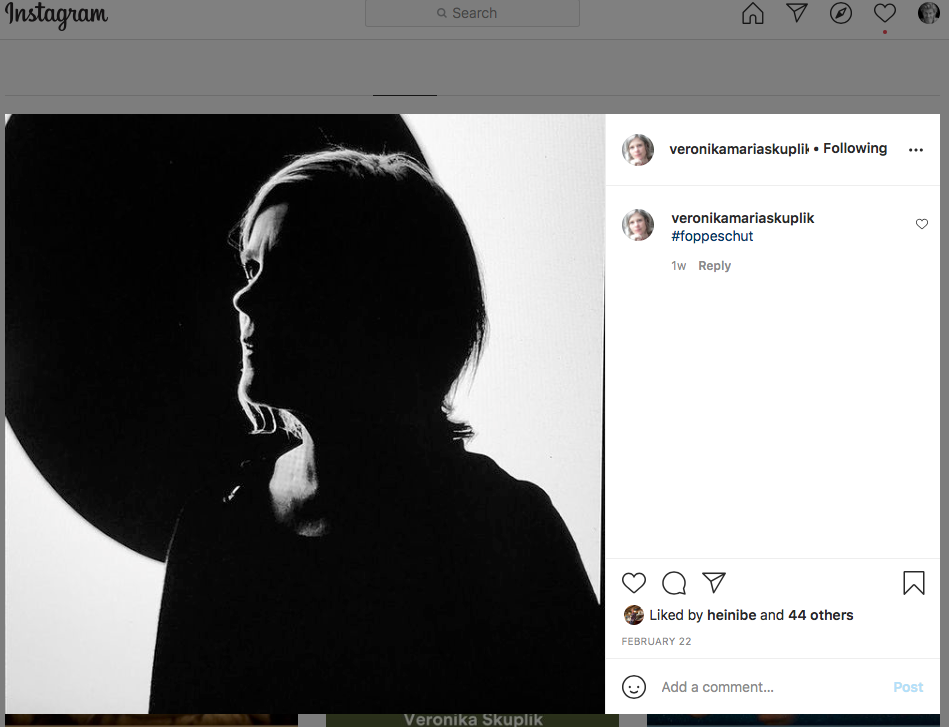Image resolution: width=949 pixels, height=727 pixels.
Task: Click the FEBRUARY 22 post date
Action: click(656, 641)
